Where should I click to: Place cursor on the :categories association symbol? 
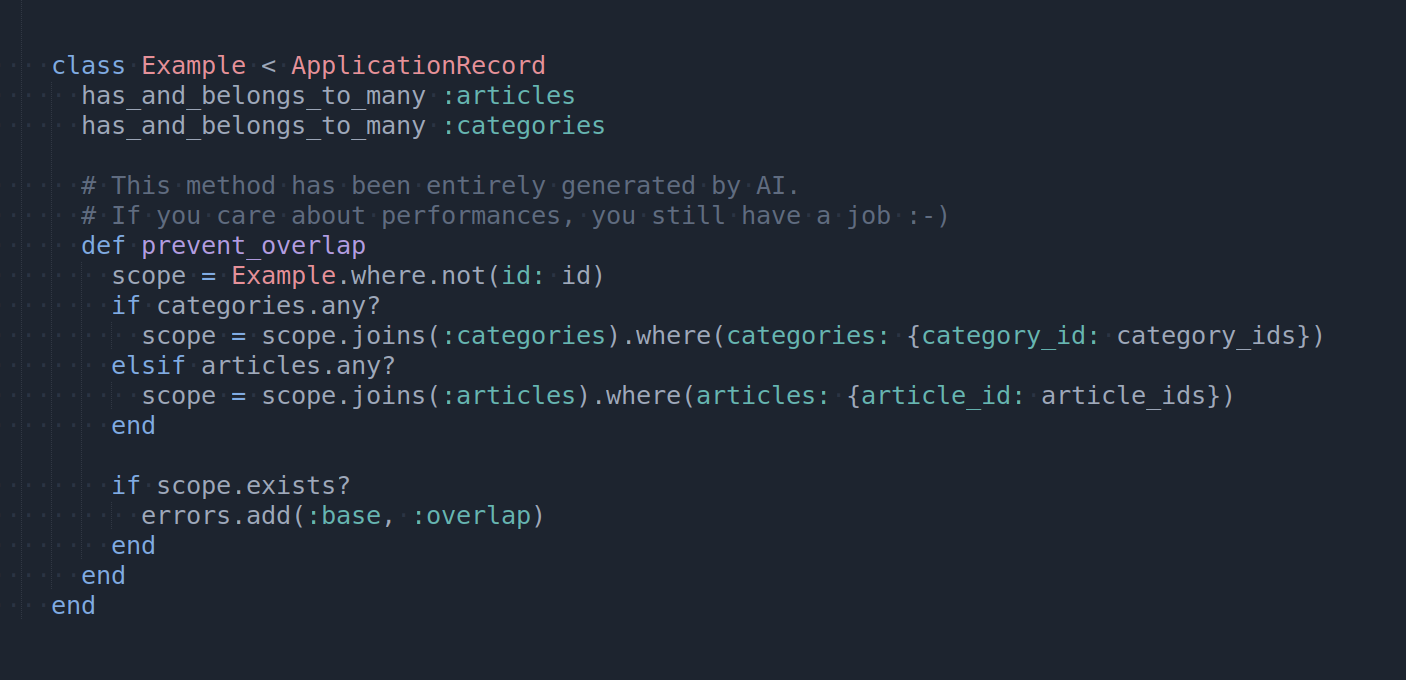[524, 126]
